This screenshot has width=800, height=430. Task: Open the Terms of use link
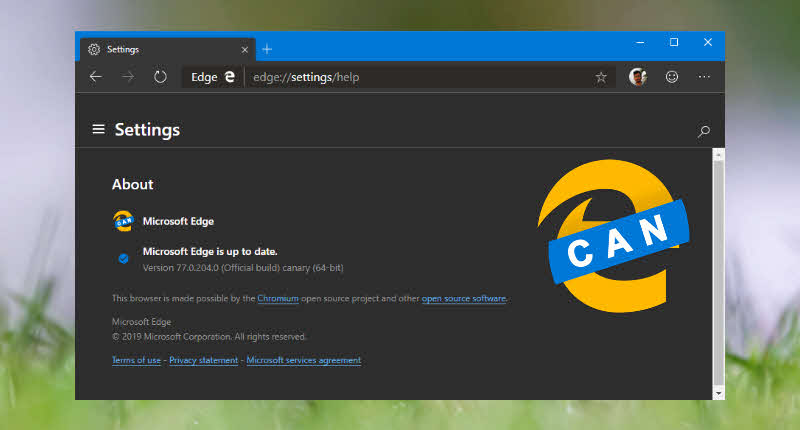(136, 360)
